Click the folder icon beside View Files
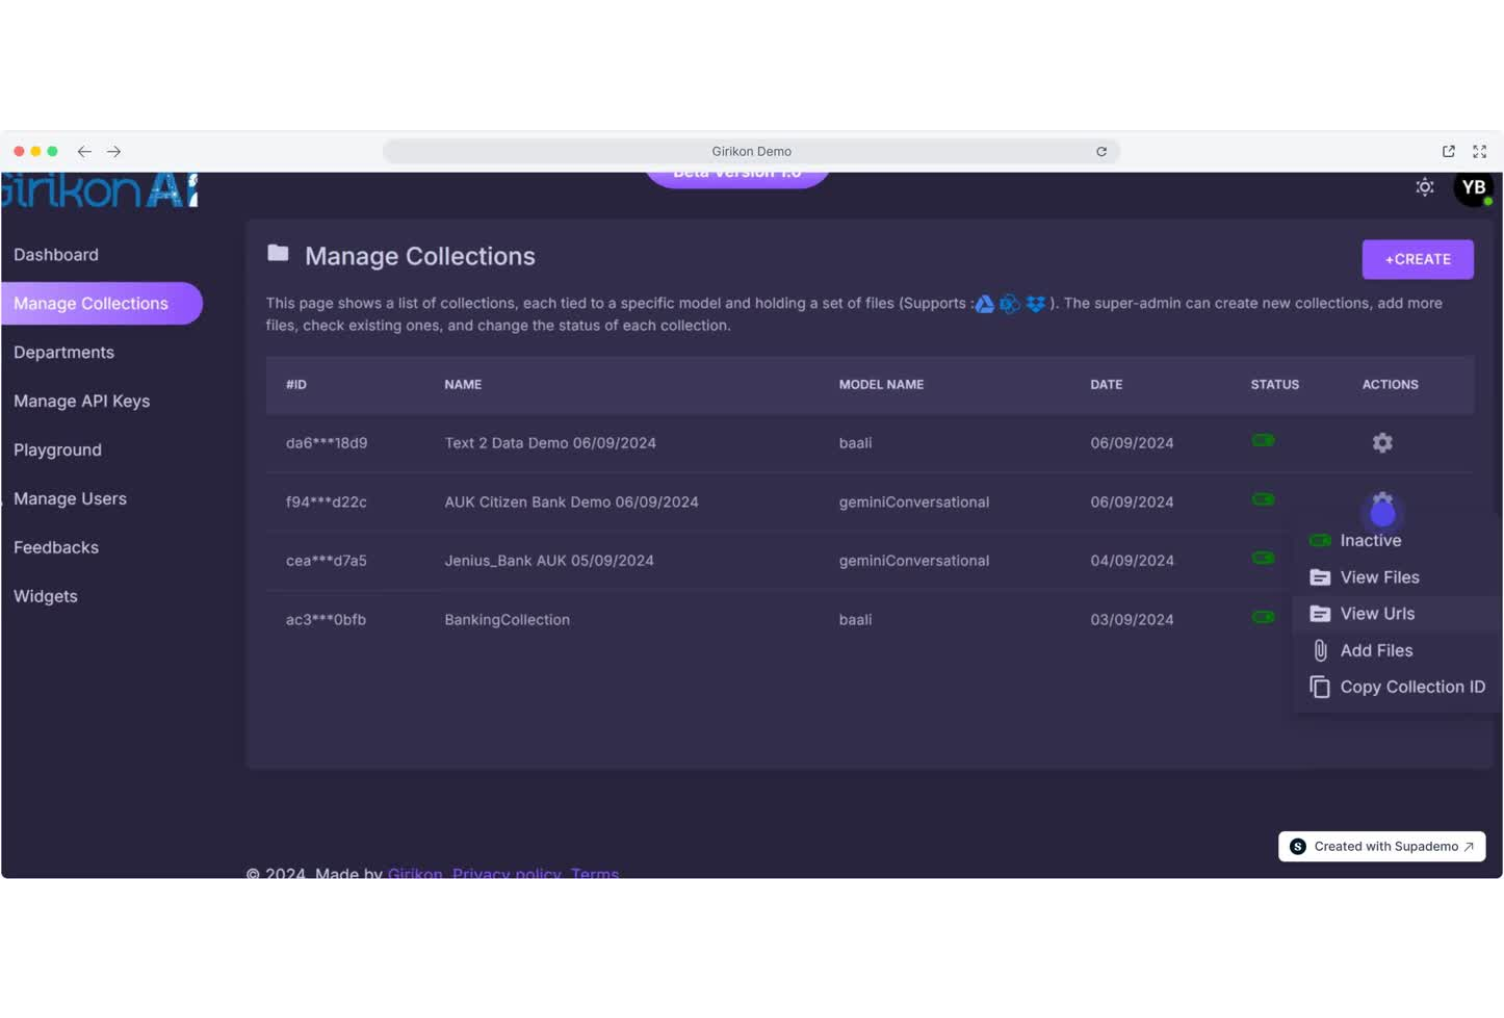 pos(1320,577)
